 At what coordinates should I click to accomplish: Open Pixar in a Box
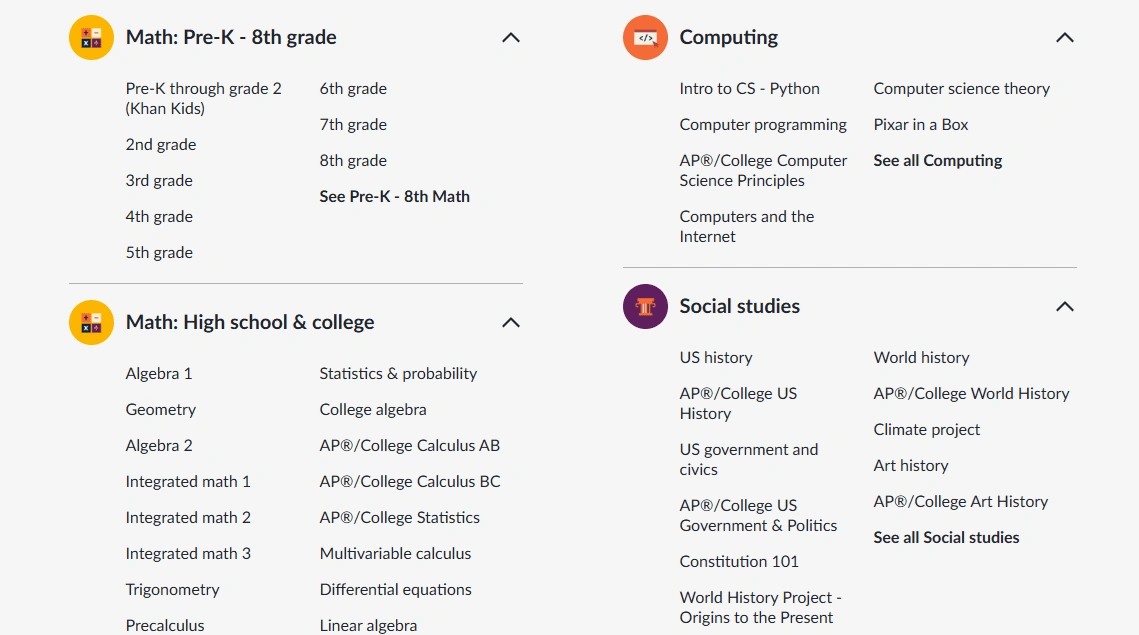(x=919, y=124)
